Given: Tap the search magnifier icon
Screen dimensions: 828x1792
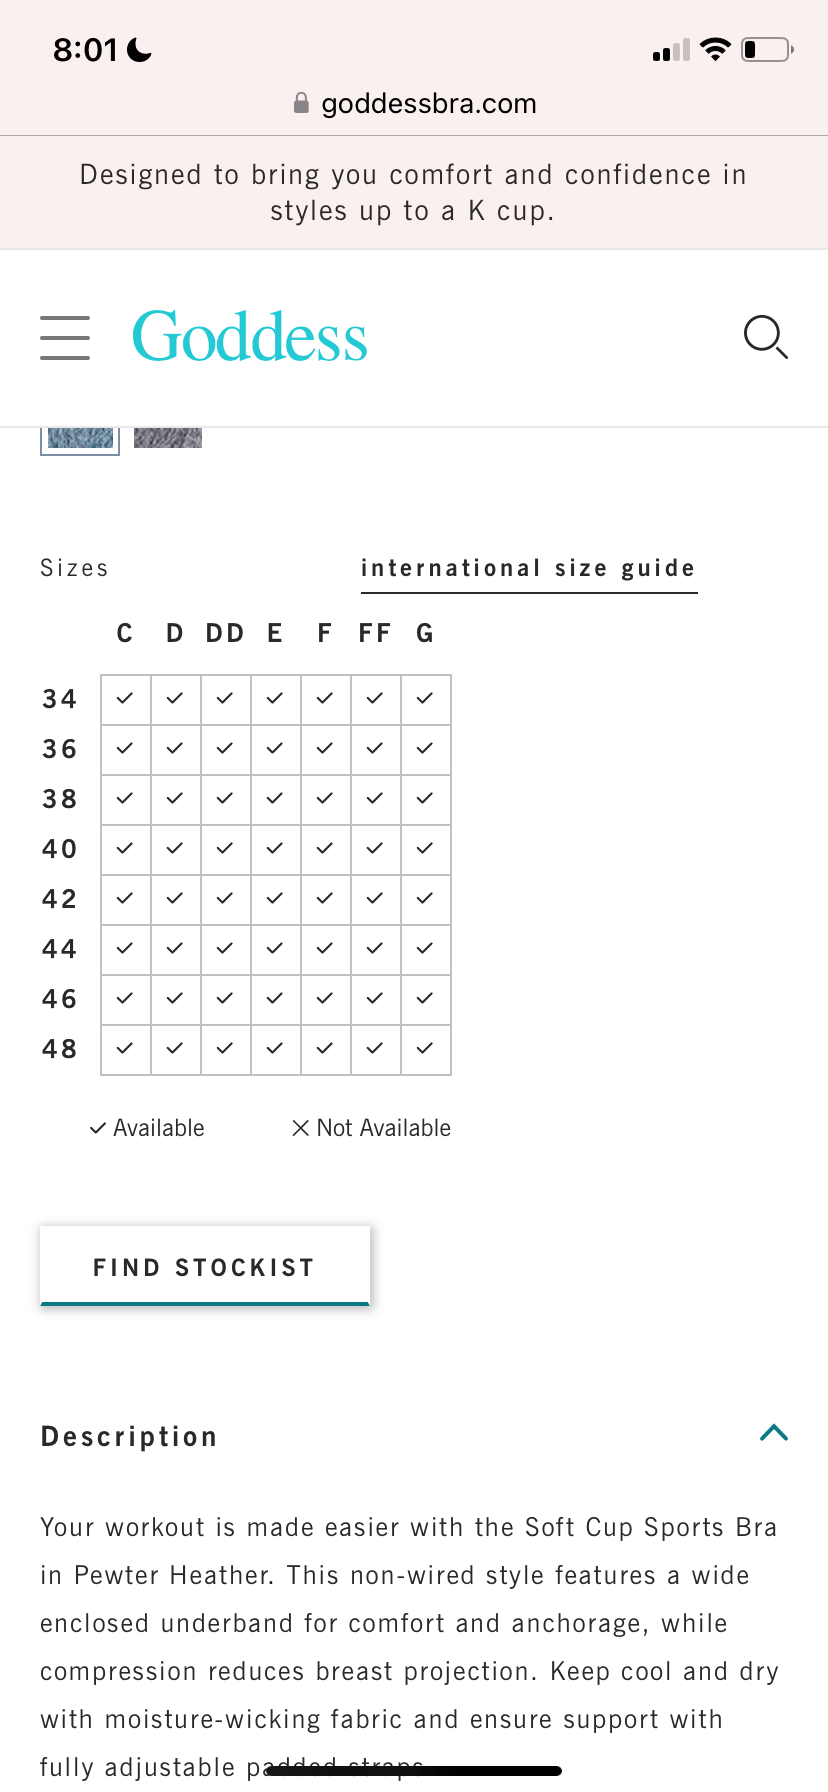Looking at the screenshot, I should pos(766,337).
